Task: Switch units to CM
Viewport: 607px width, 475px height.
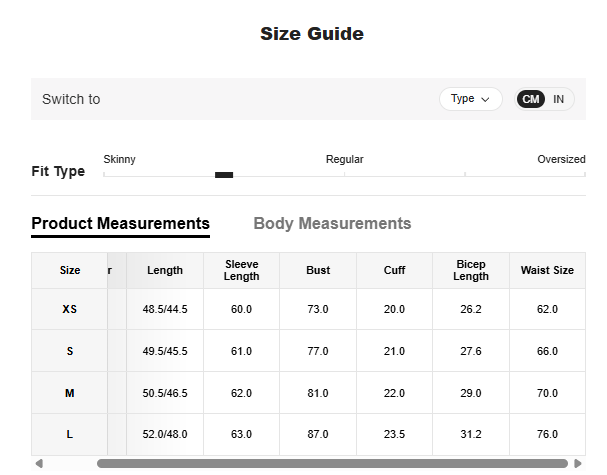Action: (x=531, y=99)
